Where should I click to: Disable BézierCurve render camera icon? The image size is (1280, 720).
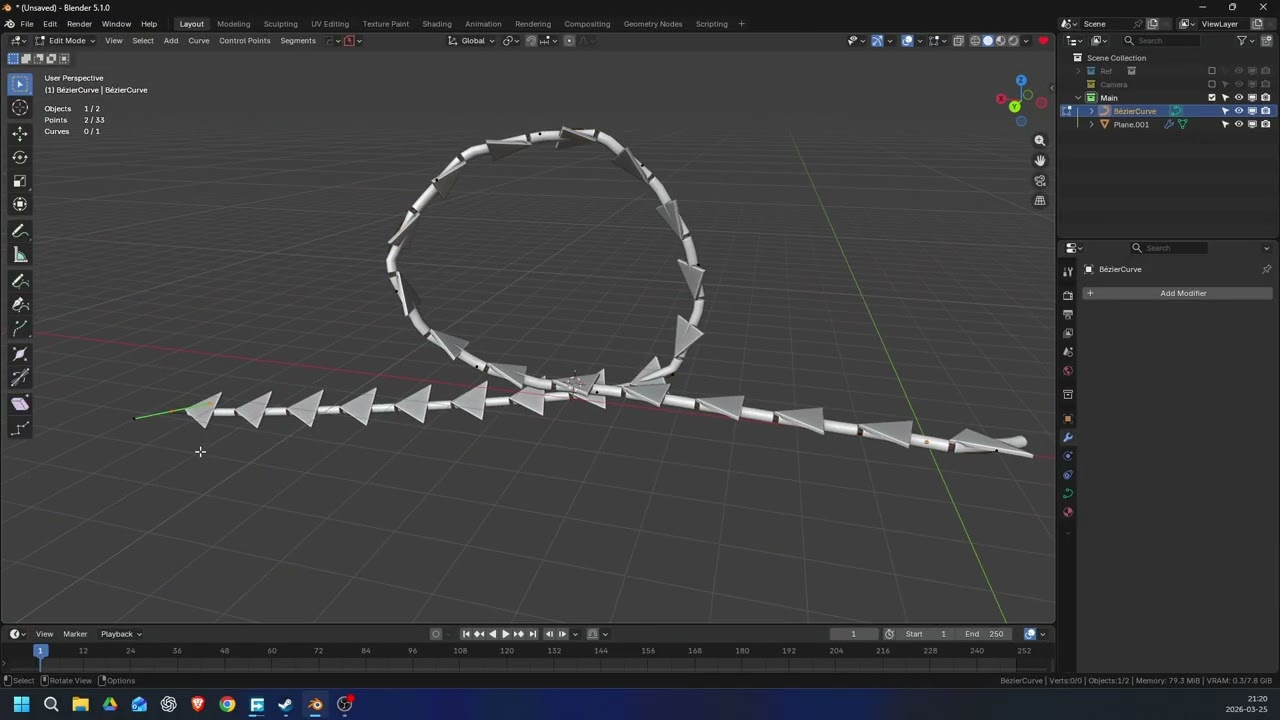pos(1266,111)
